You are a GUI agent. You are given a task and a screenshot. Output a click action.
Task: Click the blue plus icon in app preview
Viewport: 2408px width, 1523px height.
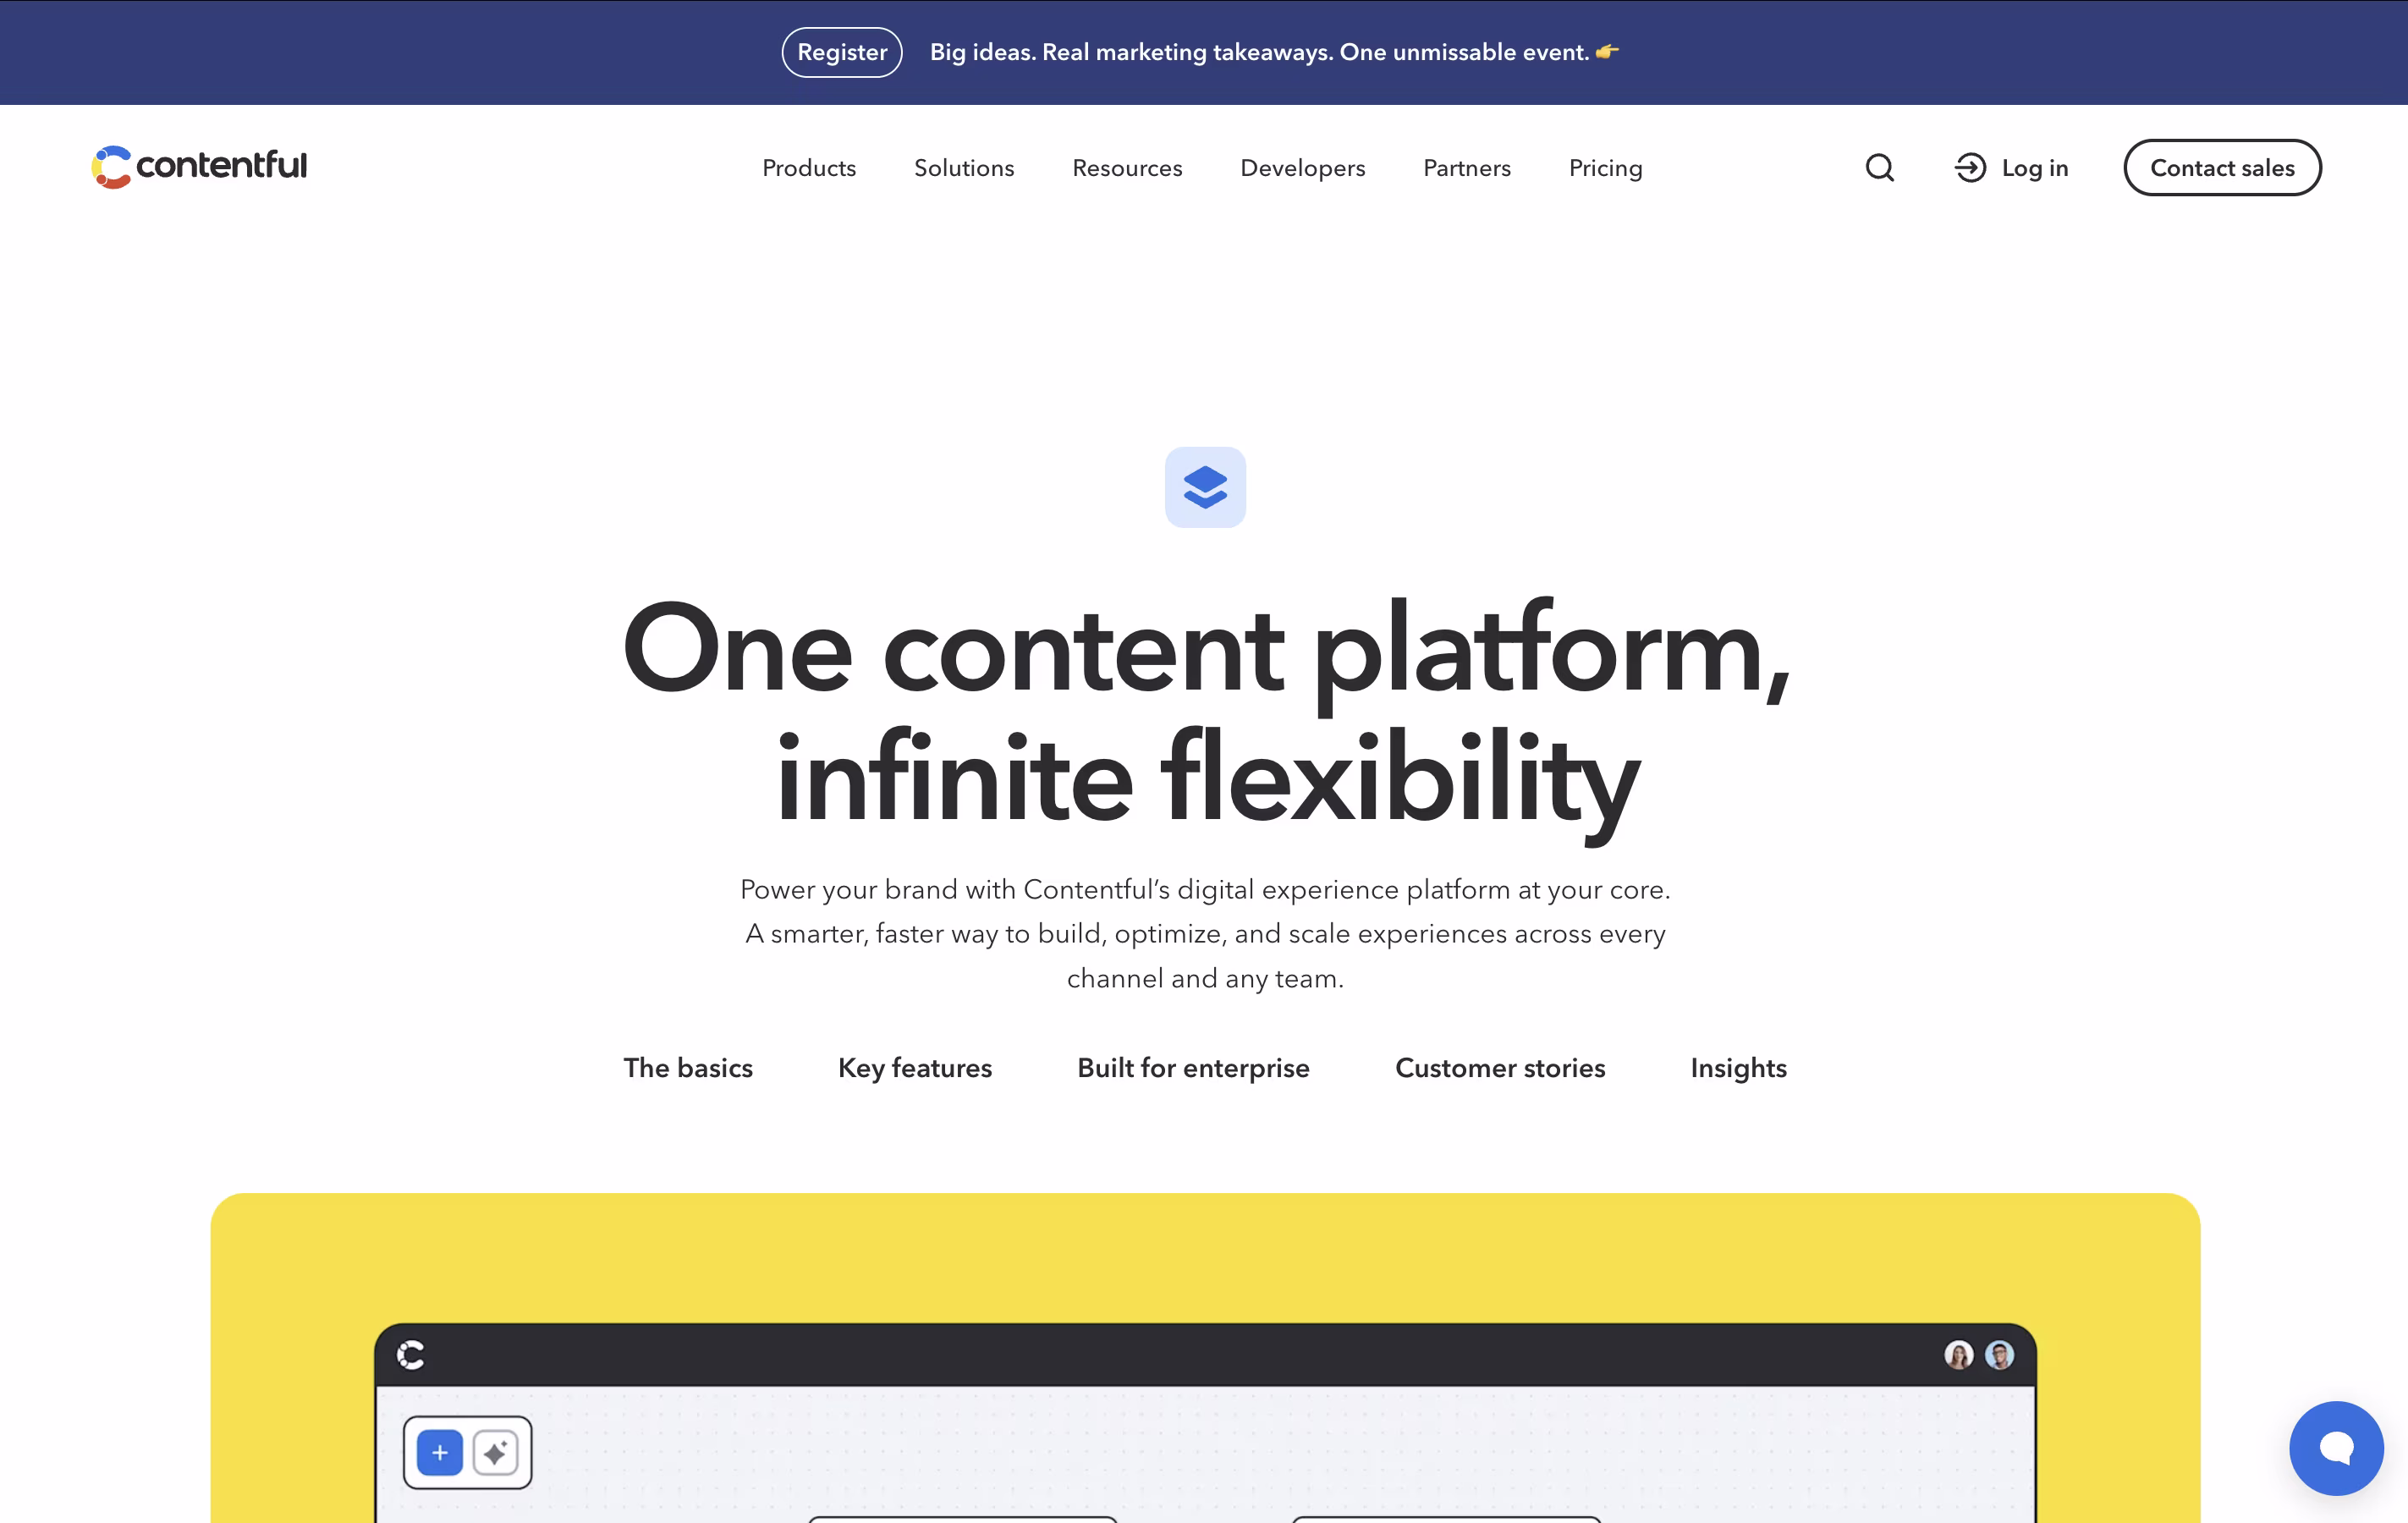[440, 1452]
